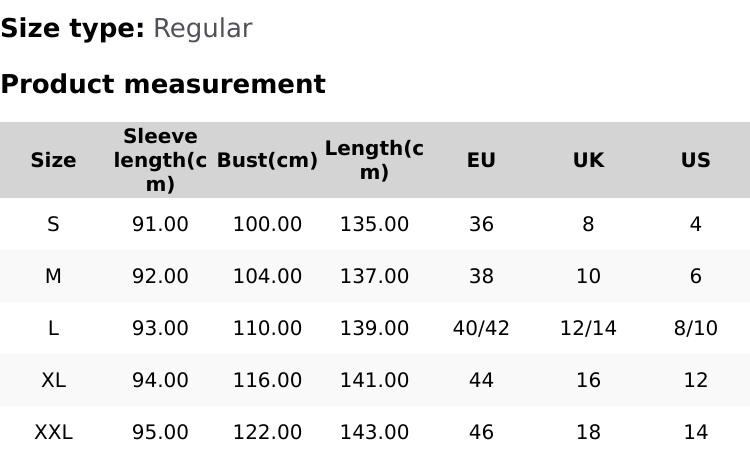Viewport: 750px width, 458px height.
Task: Click the Length(cm) column header
Action: point(374,160)
